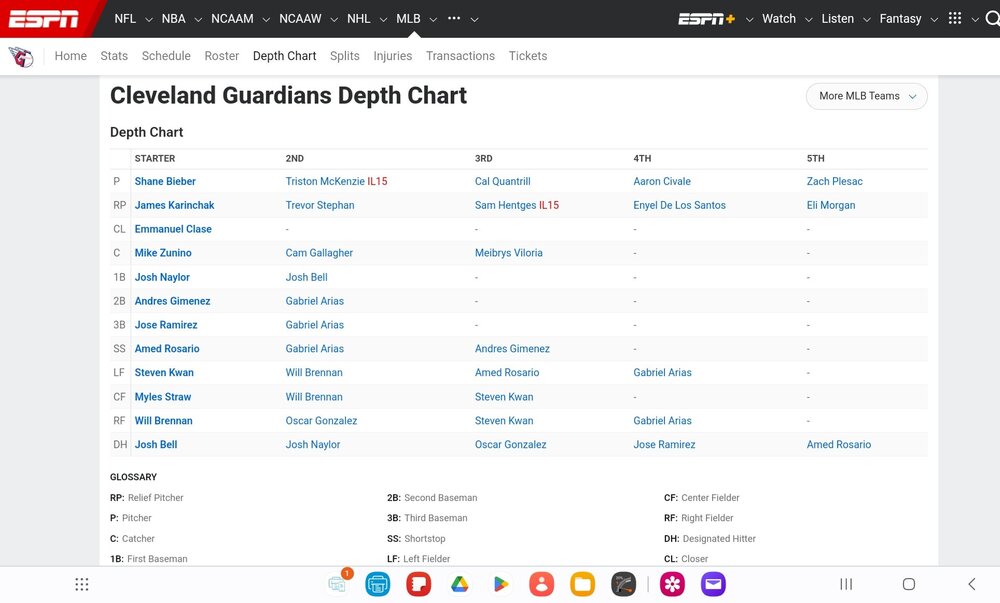Go to the Injuries tab
Image resolution: width=1000 pixels, height=603 pixels.
(x=393, y=56)
